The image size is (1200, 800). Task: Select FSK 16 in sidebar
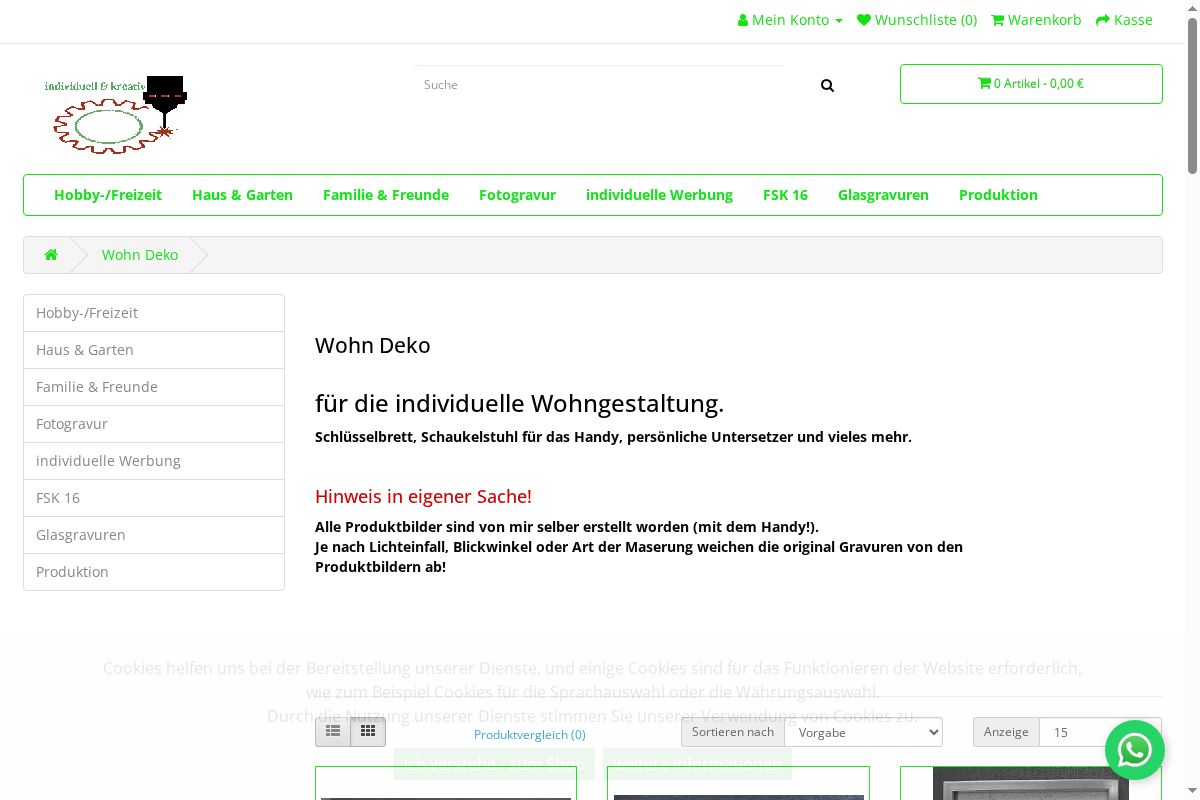(154, 498)
